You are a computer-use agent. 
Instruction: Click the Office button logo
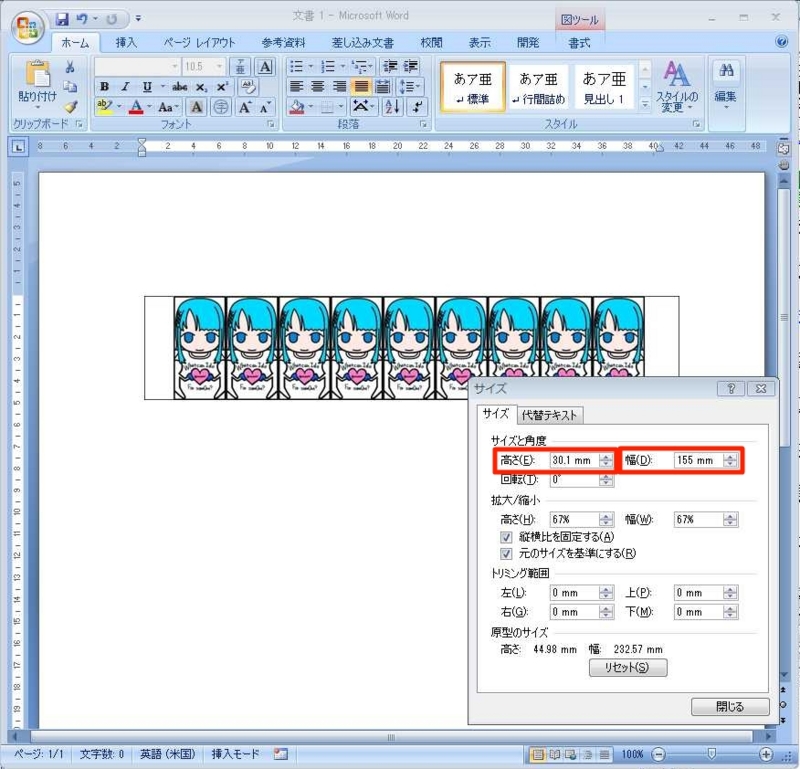pyautogui.click(x=28, y=27)
